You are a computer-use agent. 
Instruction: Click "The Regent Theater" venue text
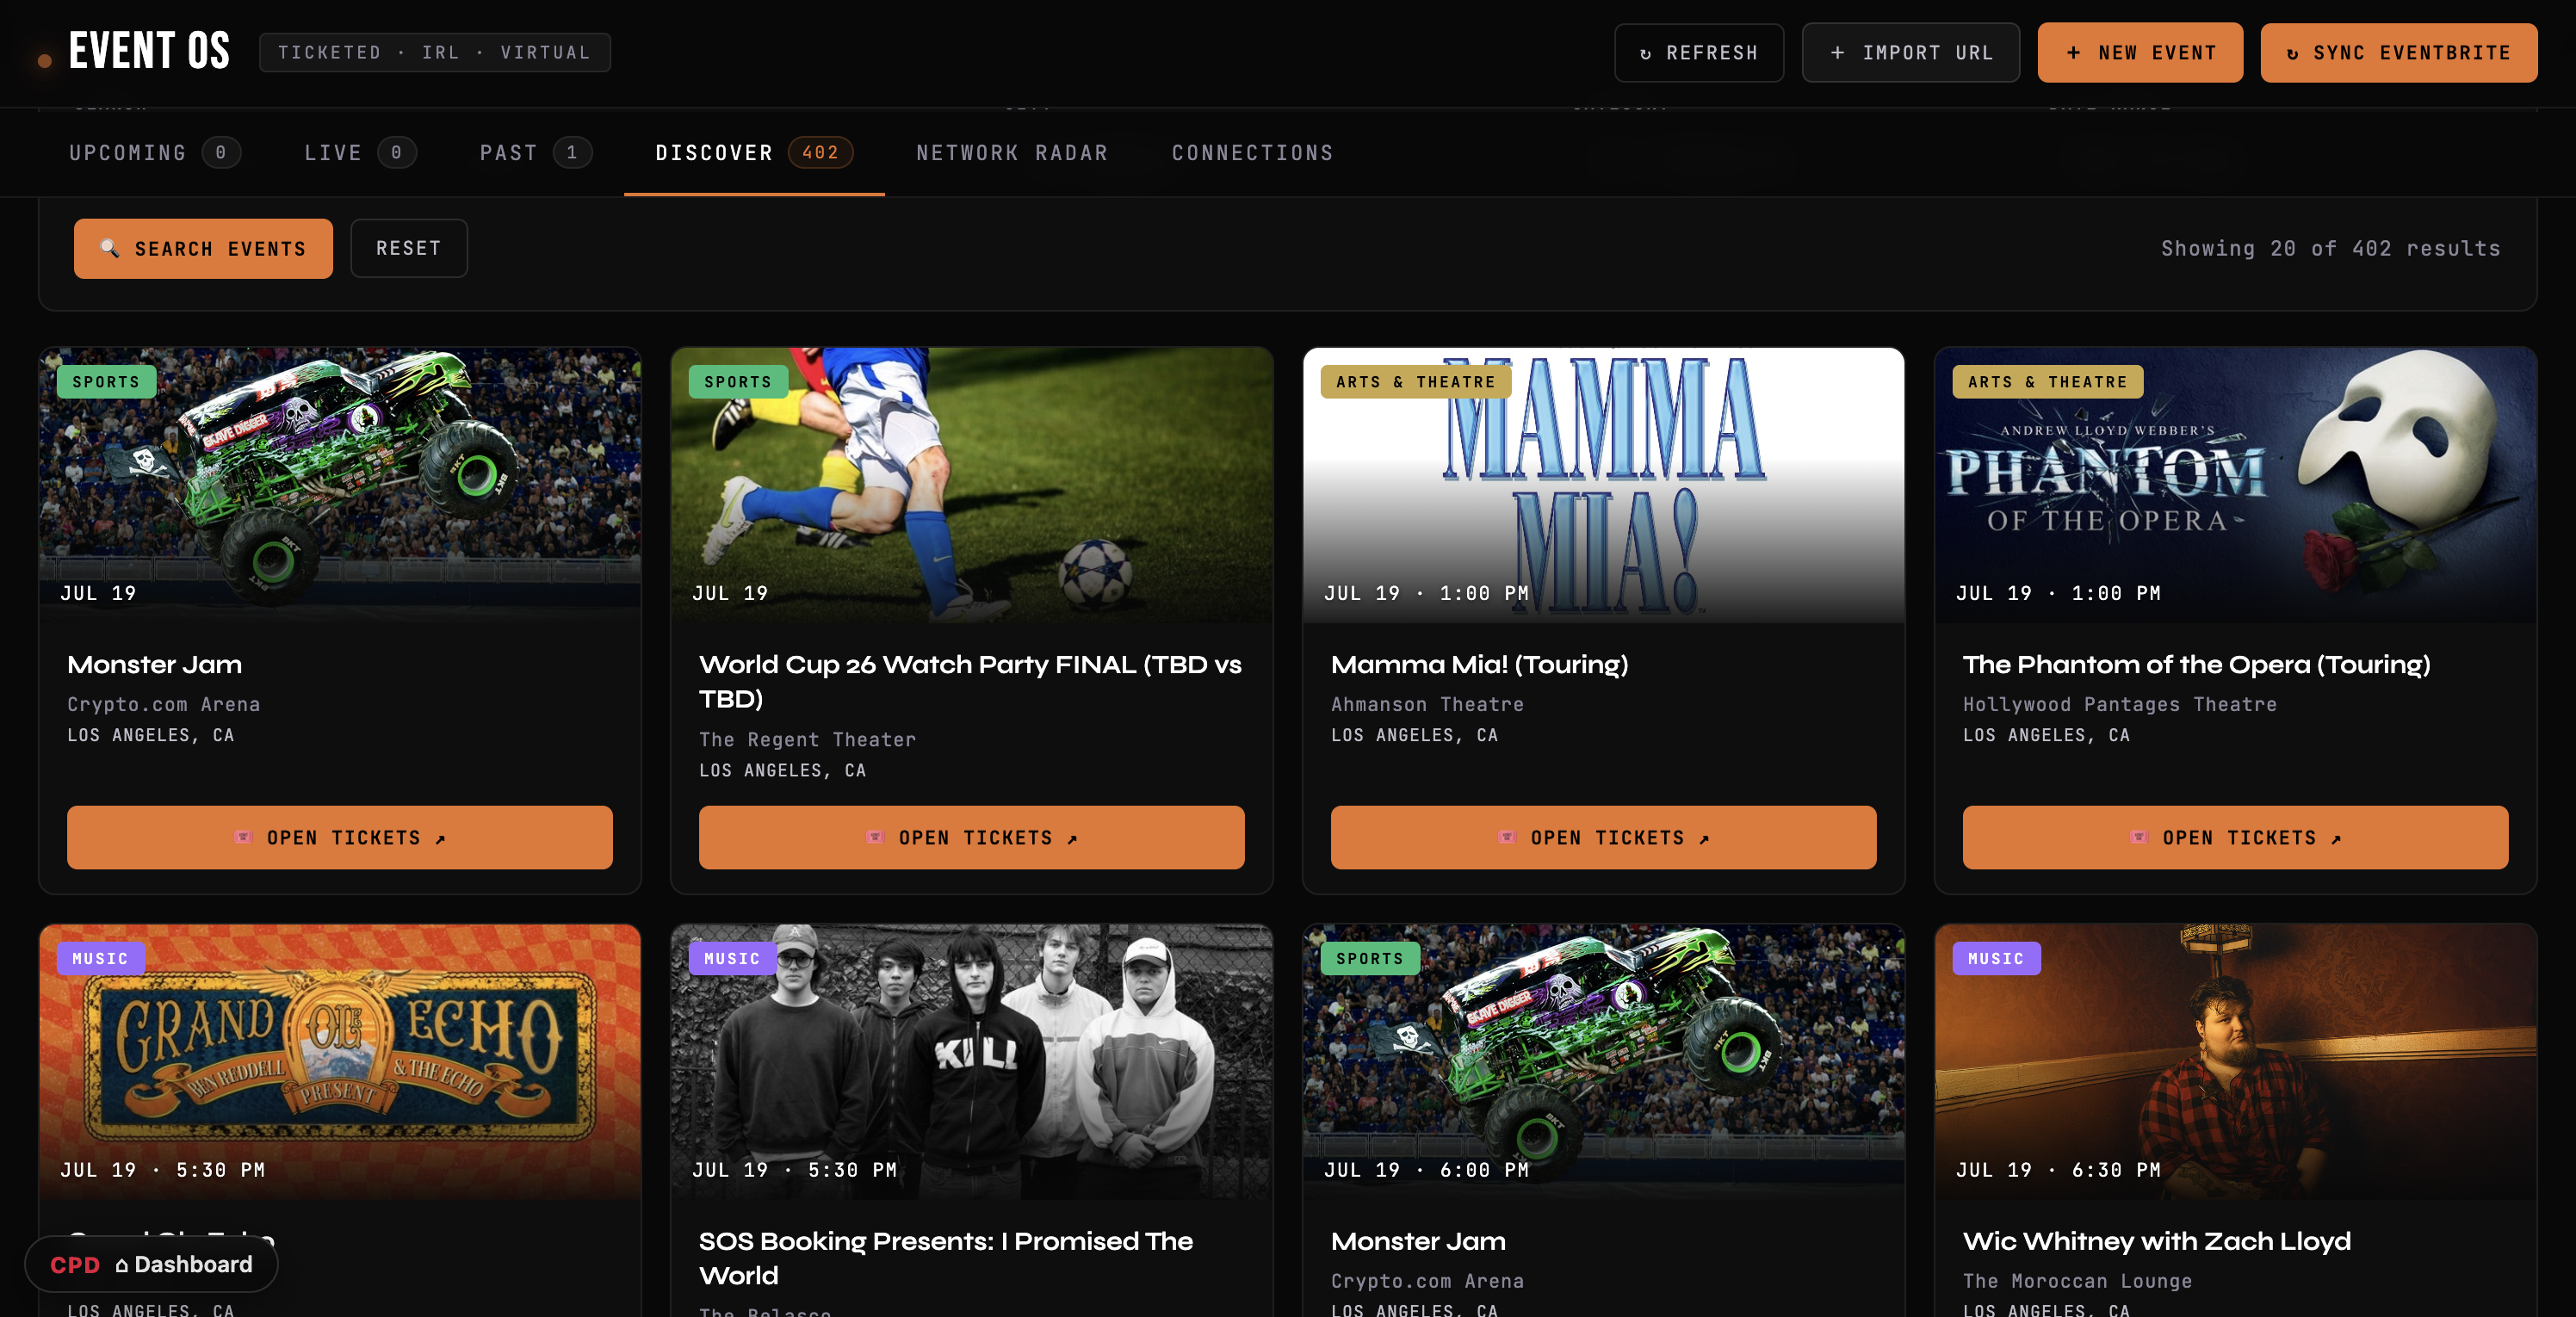tap(807, 740)
